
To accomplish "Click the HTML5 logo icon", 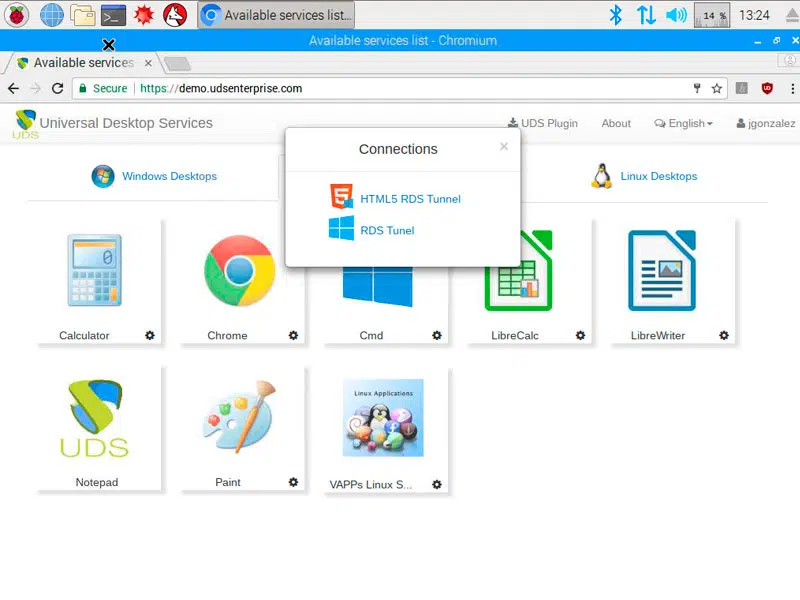I will coord(341,196).
